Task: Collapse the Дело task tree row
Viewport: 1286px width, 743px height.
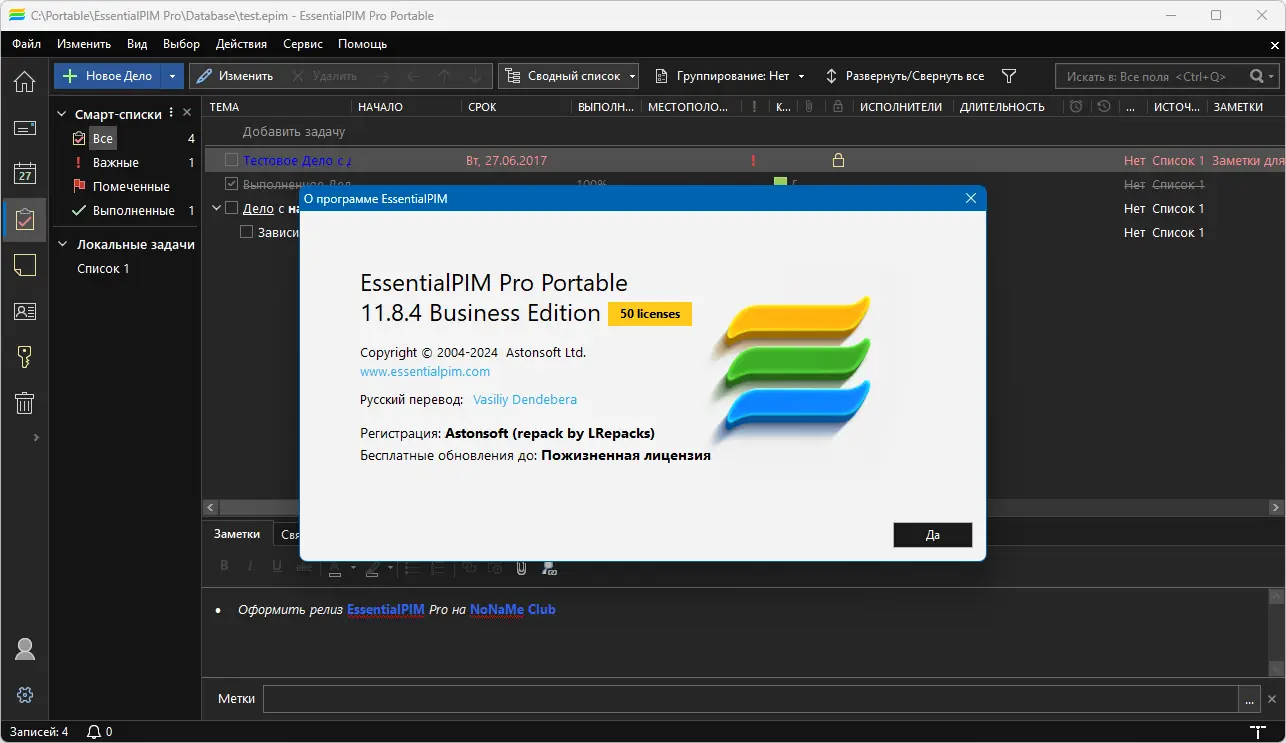Action: (x=216, y=208)
